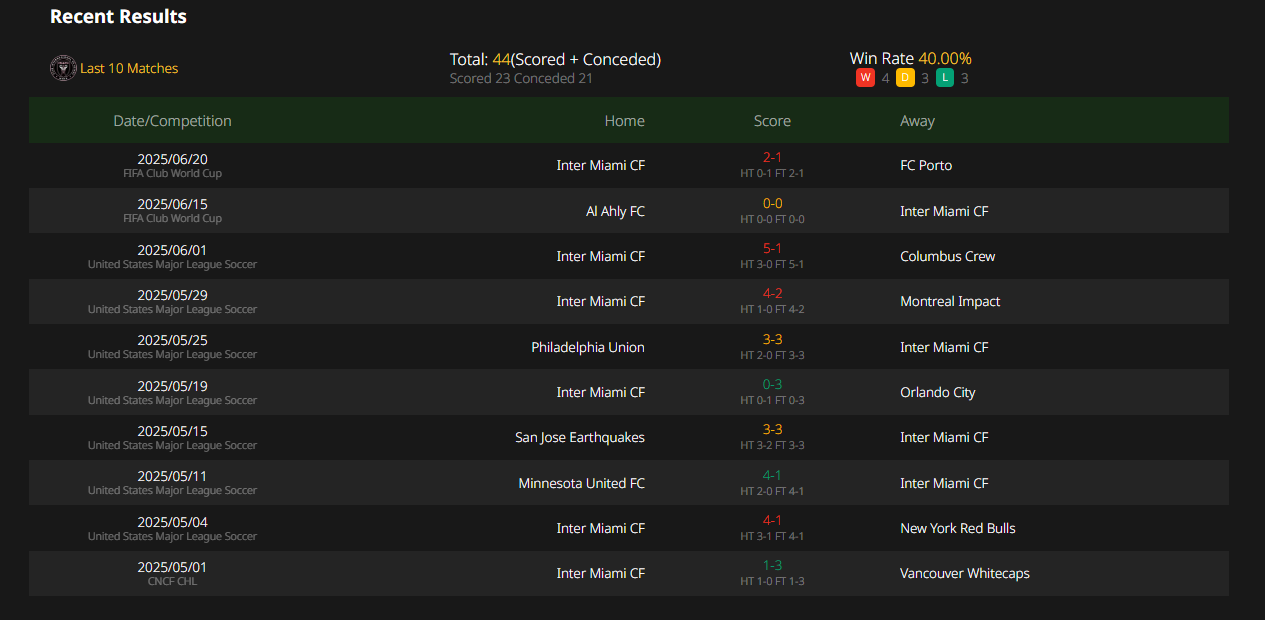
Task: Click the Home column header
Action: click(625, 121)
